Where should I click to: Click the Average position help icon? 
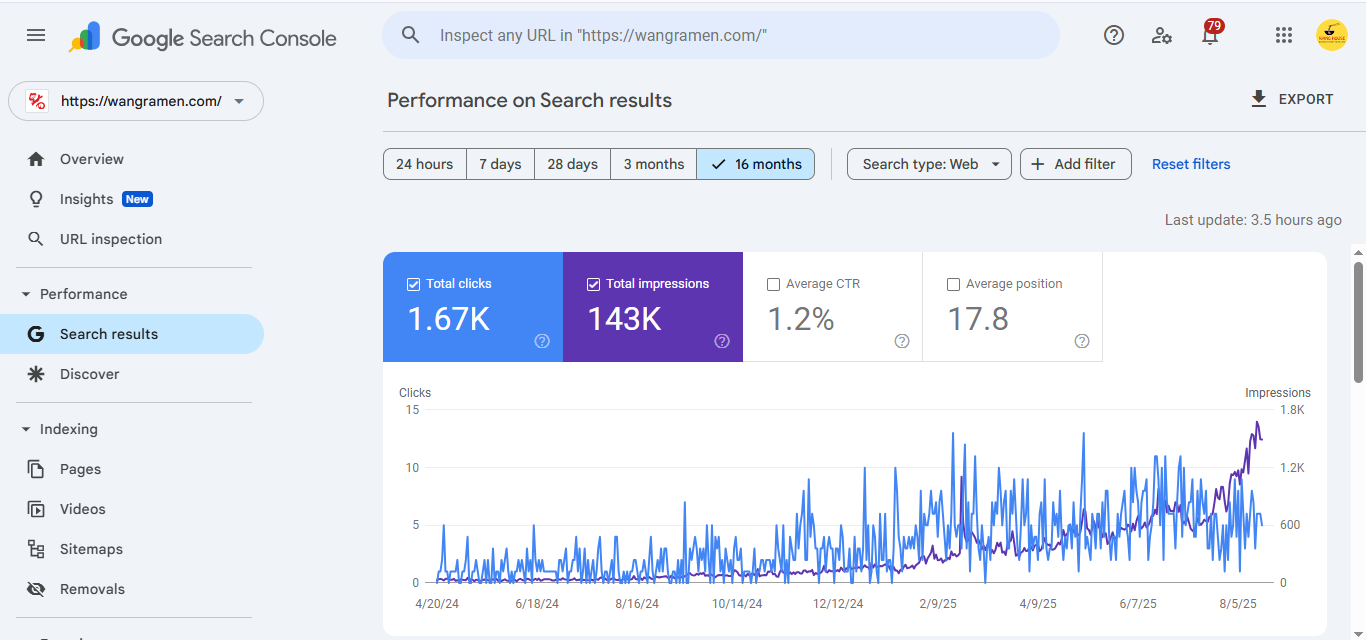tap(1082, 341)
